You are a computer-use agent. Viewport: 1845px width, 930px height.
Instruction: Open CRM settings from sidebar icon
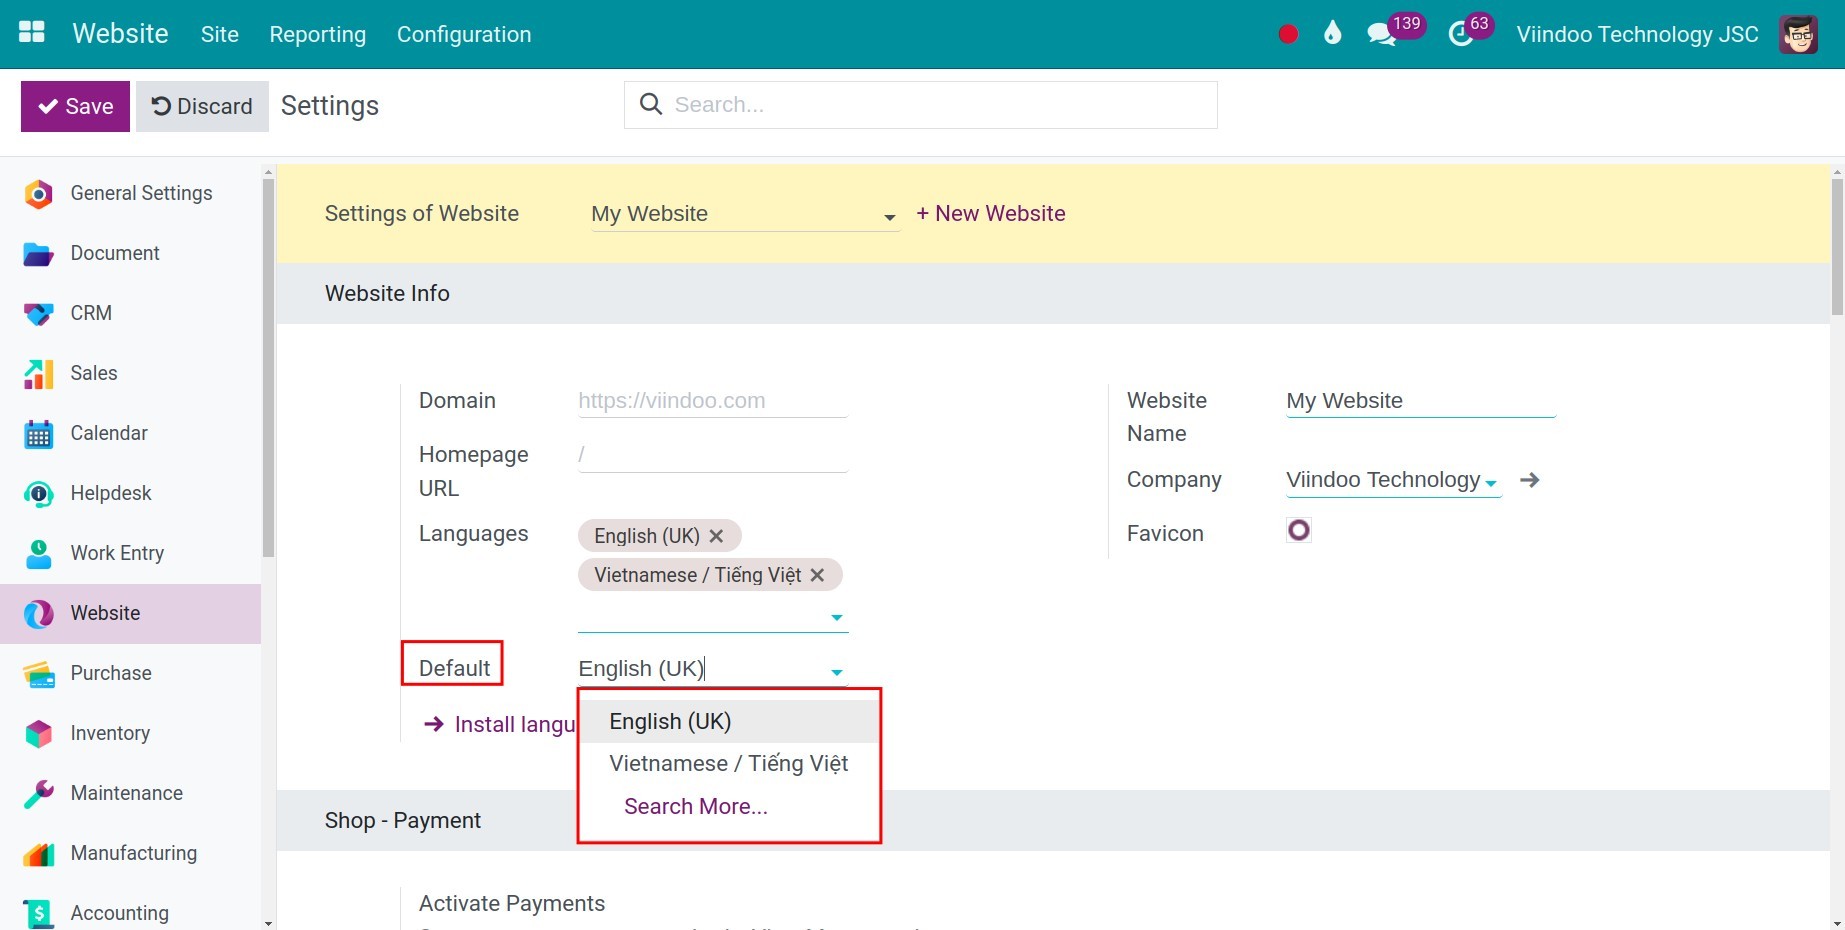click(38, 314)
